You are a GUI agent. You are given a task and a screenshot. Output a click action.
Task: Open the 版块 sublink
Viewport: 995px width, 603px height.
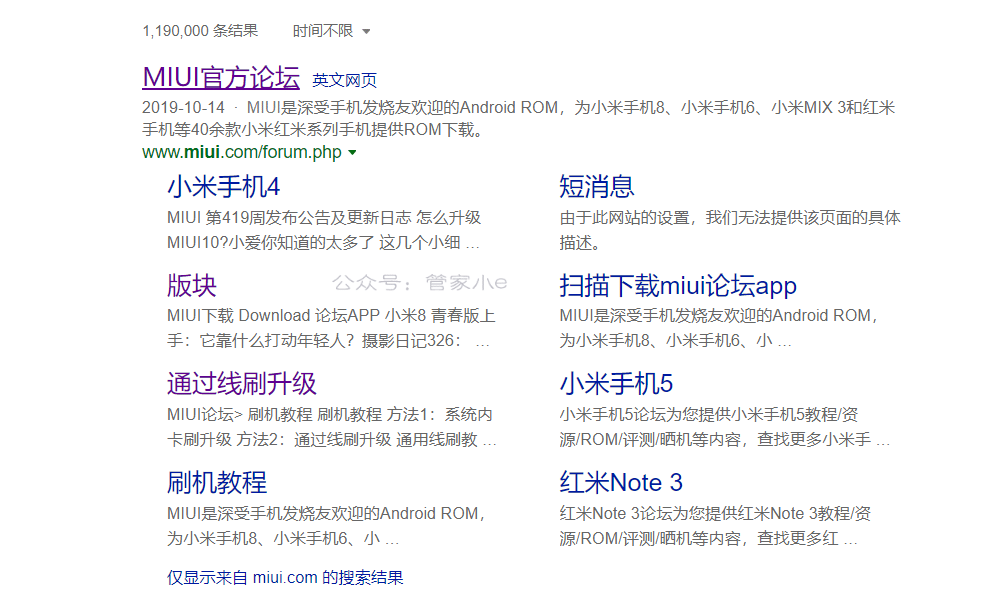tap(192, 286)
